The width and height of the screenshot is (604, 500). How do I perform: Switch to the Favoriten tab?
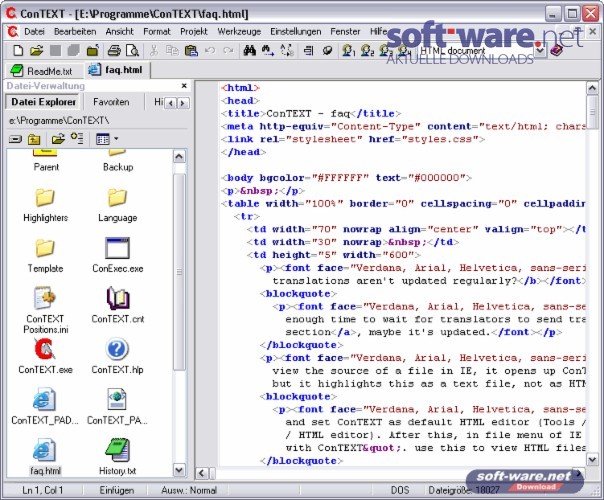point(111,102)
